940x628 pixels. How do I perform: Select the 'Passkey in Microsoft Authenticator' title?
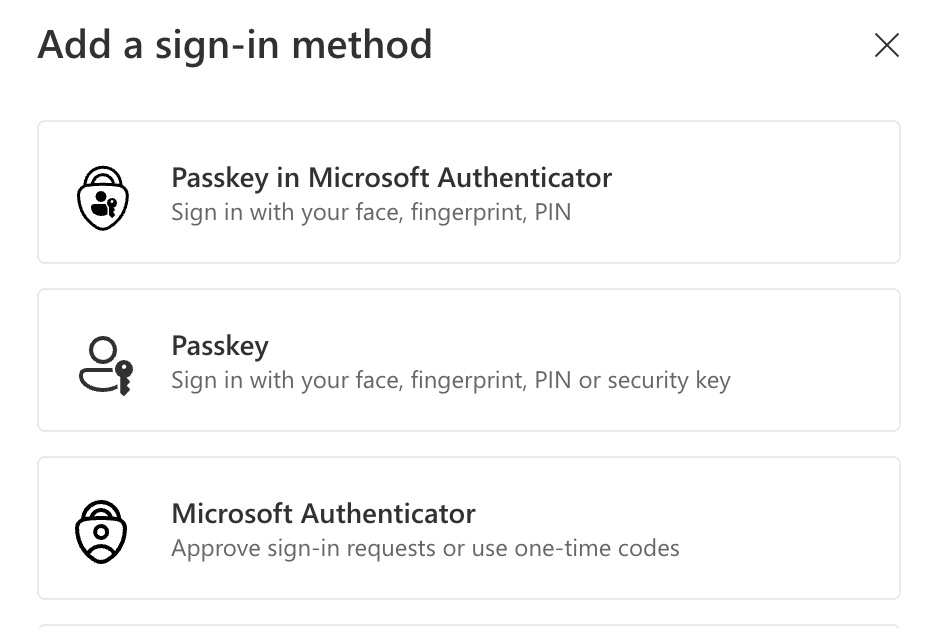coord(391,178)
